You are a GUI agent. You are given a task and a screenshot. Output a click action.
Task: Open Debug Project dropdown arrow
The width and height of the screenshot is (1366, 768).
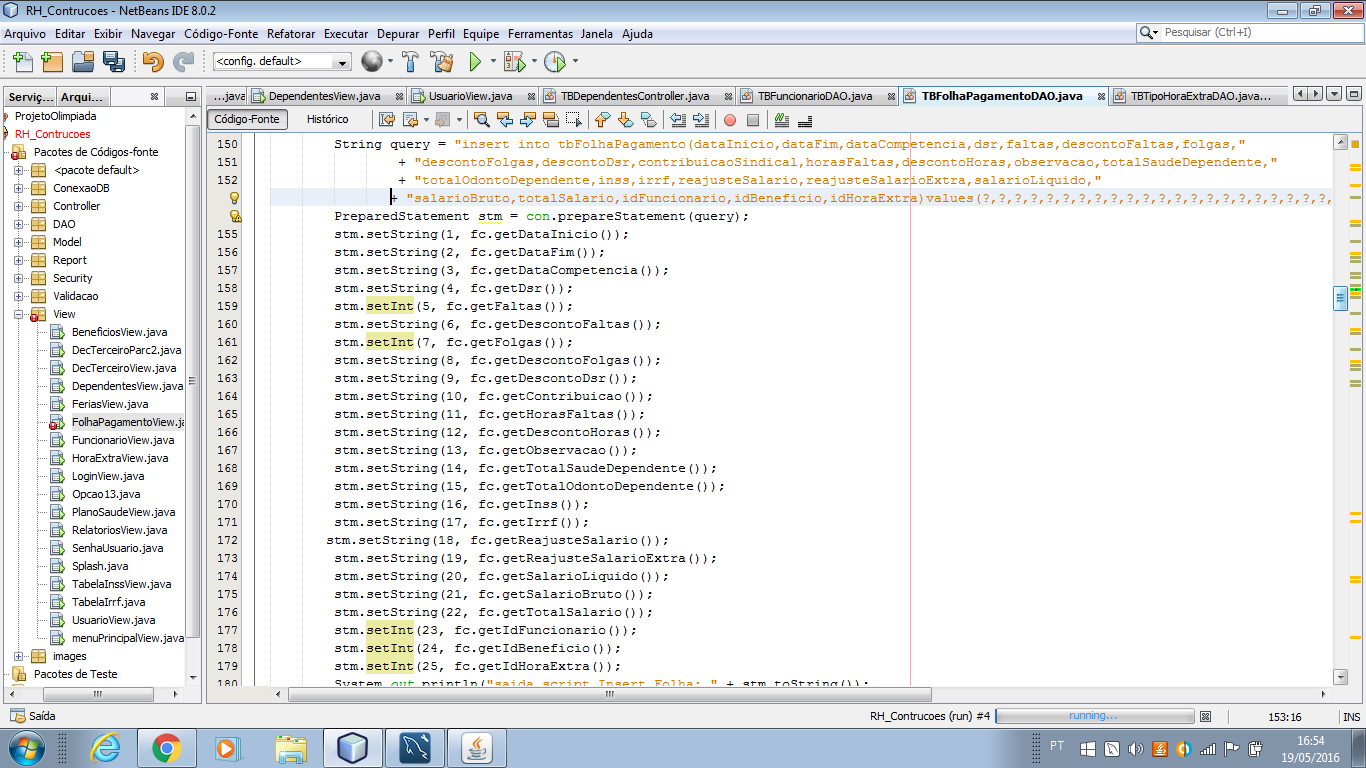click(534, 62)
